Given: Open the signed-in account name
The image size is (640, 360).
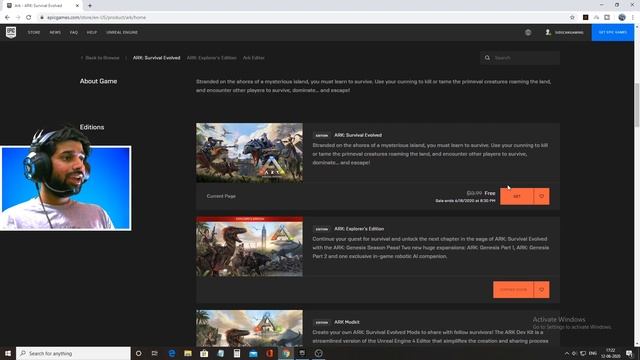Looking at the screenshot, I should click(x=569, y=32).
